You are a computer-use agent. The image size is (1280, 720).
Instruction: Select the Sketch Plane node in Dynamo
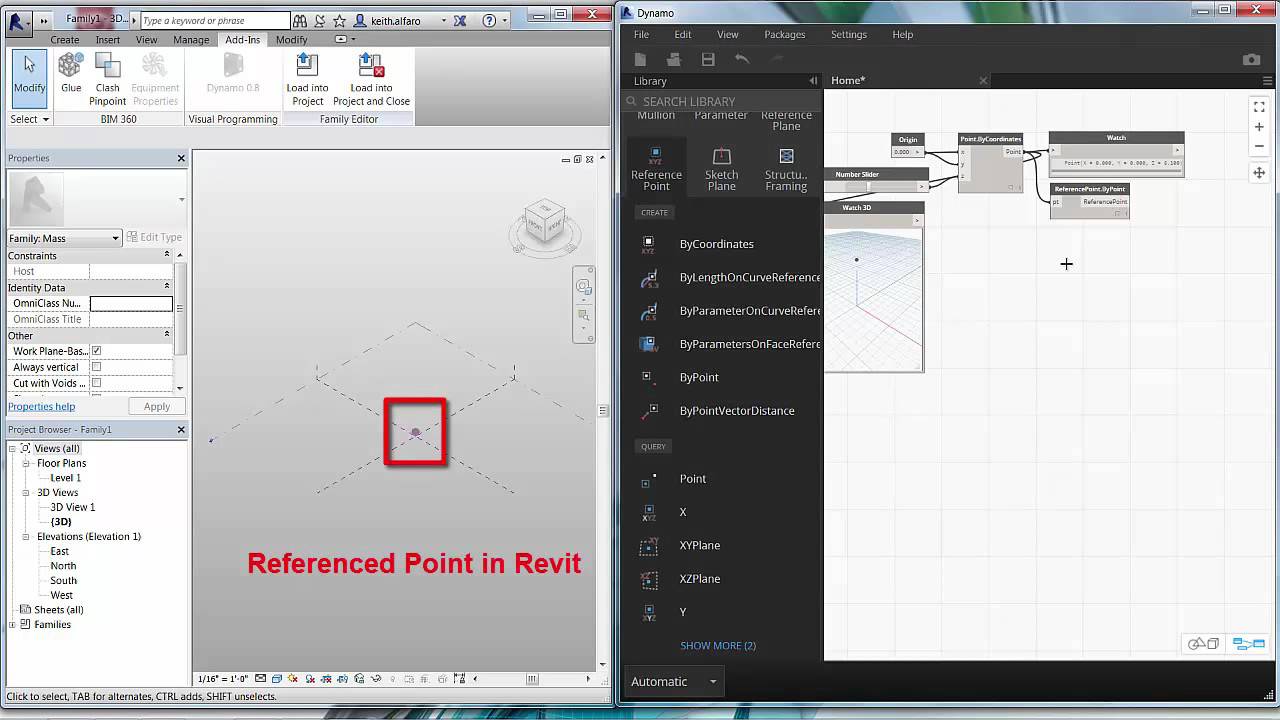tap(721, 166)
